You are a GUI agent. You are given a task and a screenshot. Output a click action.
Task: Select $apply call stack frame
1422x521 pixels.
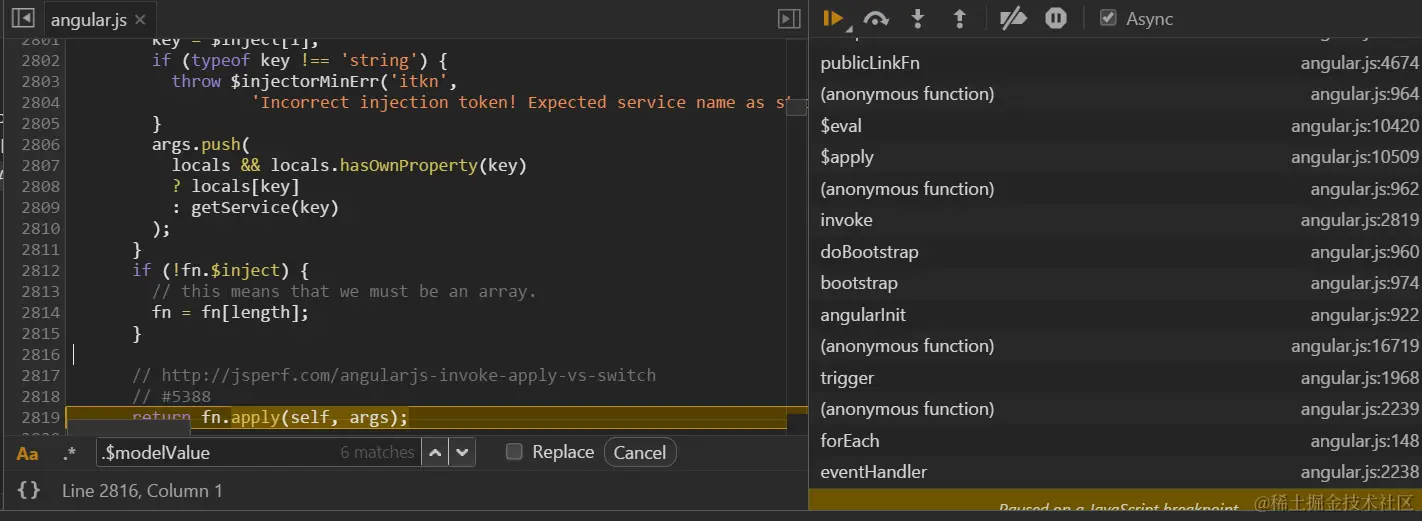pos(1115,157)
